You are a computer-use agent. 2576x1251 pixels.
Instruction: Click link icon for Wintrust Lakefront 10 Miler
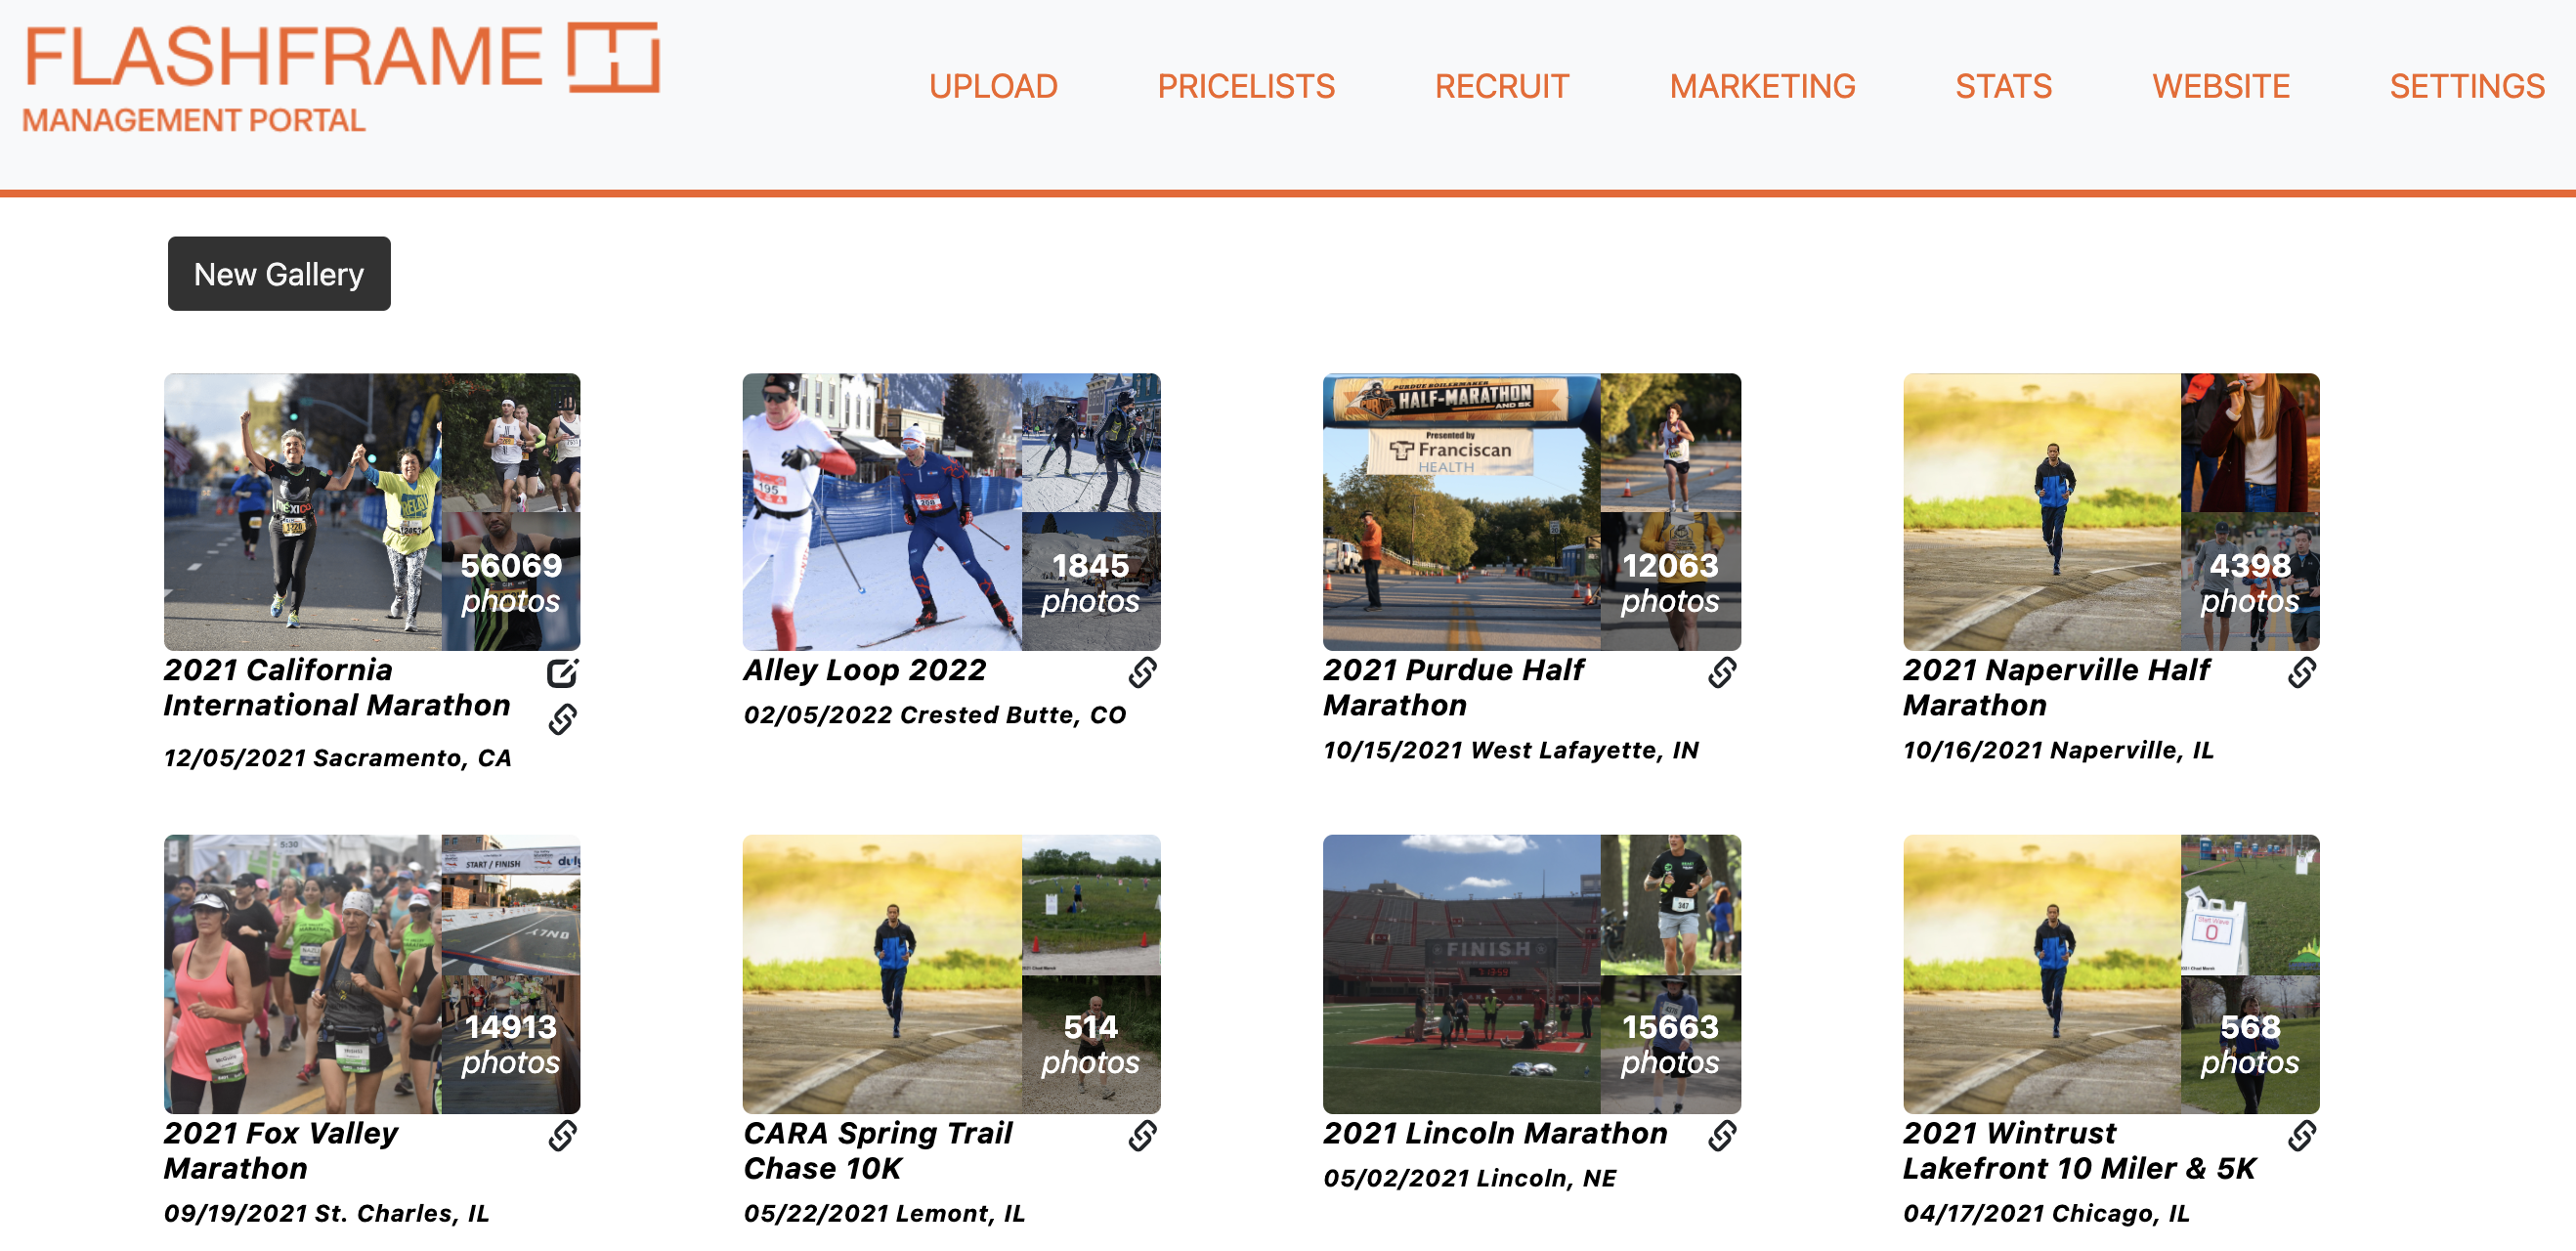click(x=2301, y=1136)
